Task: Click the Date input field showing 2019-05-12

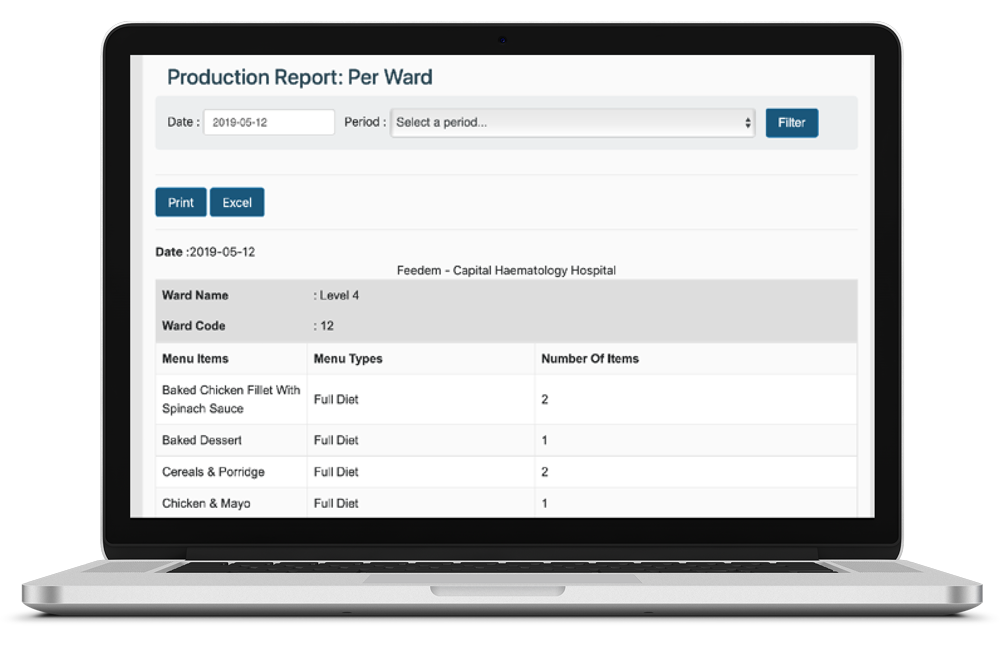Action: [x=268, y=122]
